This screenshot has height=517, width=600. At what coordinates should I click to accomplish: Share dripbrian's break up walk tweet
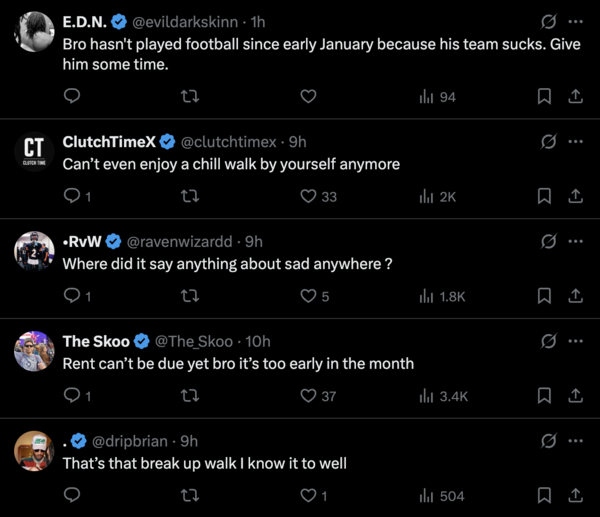click(575, 495)
